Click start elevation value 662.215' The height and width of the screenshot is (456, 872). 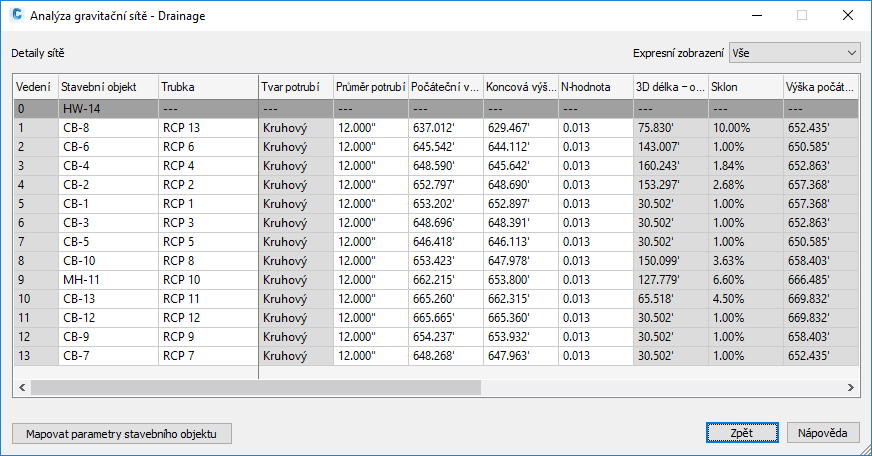446,280
